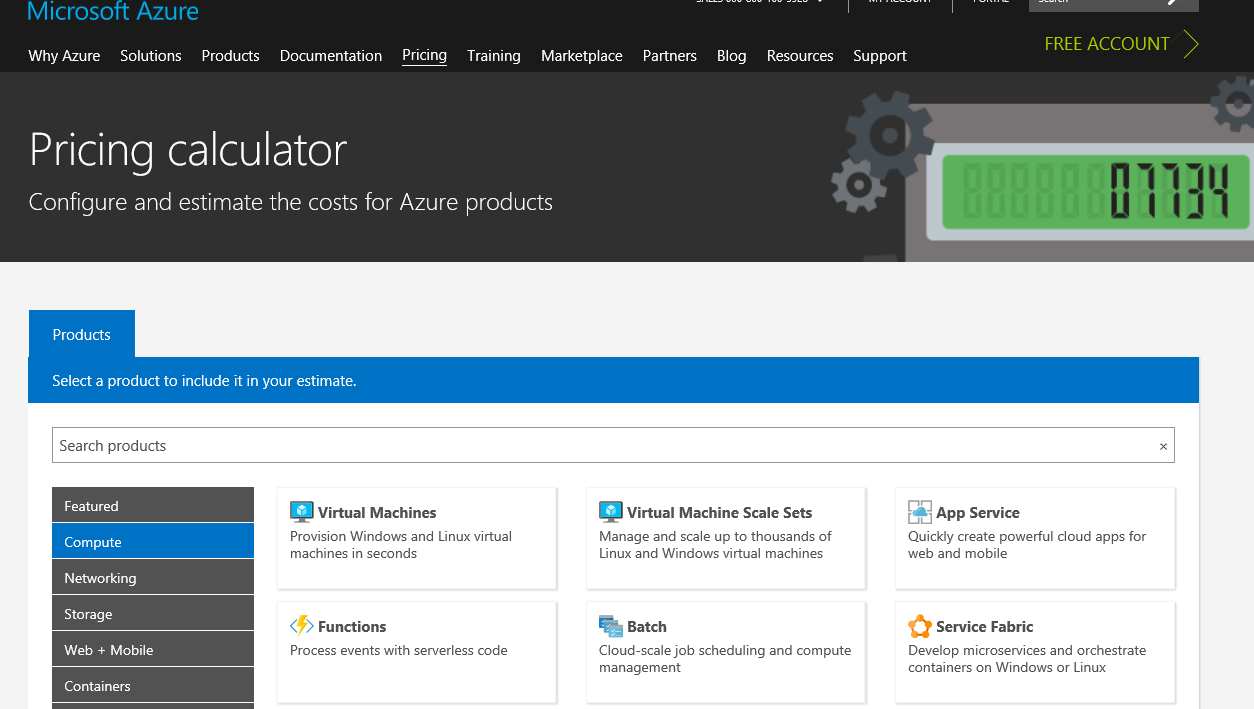Screen dimensions: 1254x709
Task: Click the orange Service Fabric icon
Action: pos(919,626)
